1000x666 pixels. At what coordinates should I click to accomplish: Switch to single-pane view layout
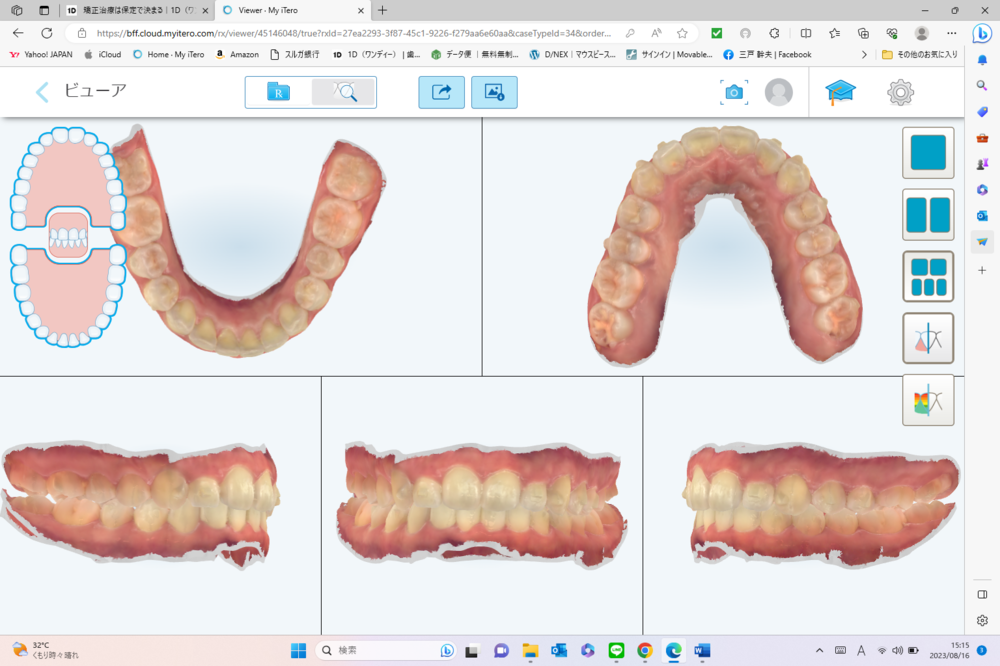tap(927, 153)
